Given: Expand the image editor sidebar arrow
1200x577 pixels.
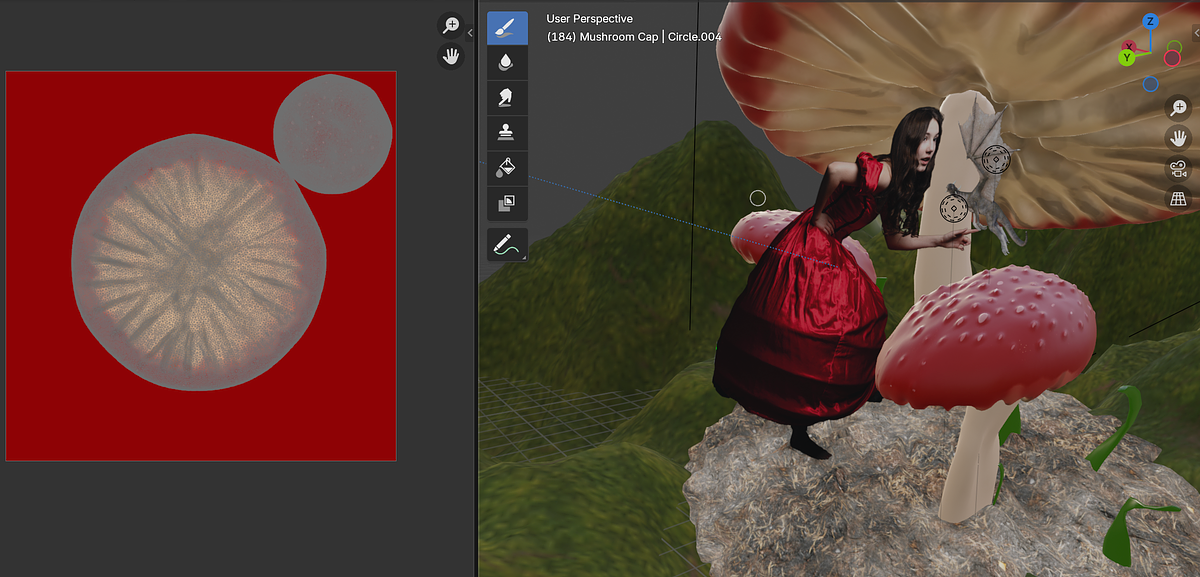Looking at the screenshot, I should (470, 33).
